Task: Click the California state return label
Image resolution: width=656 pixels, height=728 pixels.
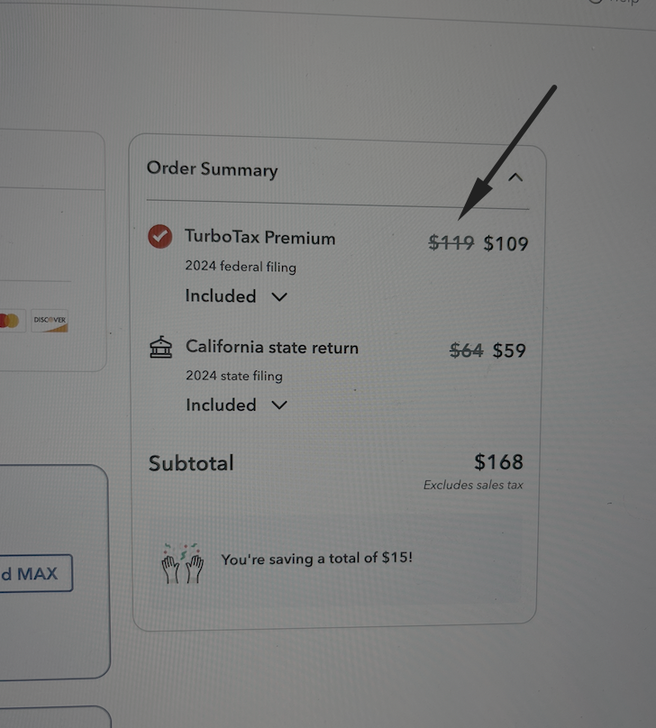Action: [271, 348]
